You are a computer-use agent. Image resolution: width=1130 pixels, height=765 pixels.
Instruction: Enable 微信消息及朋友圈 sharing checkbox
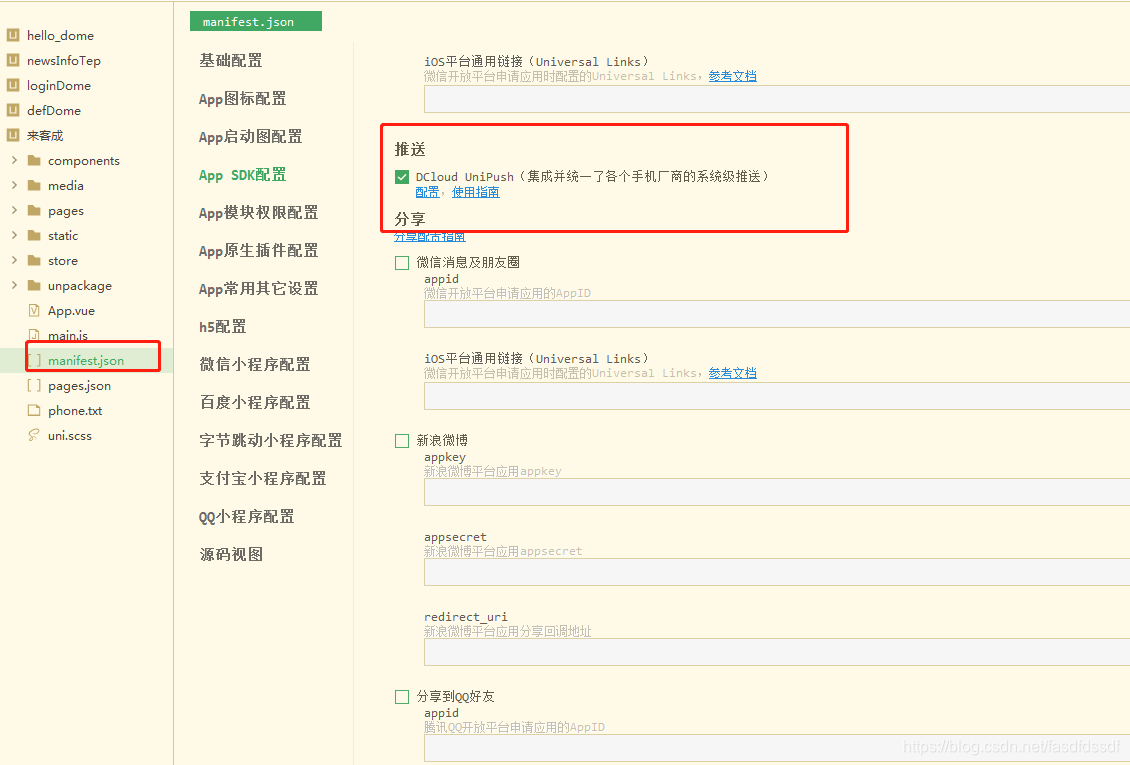[x=402, y=263]
